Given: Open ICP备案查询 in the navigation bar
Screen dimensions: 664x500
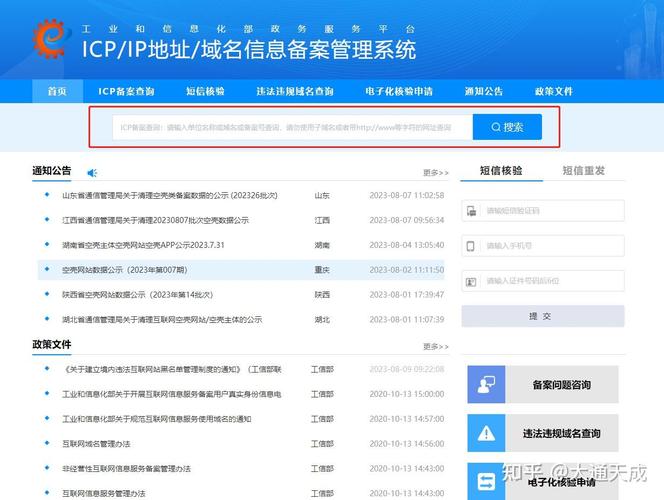Looking at the screenshot, I should [x=126, y=91].
